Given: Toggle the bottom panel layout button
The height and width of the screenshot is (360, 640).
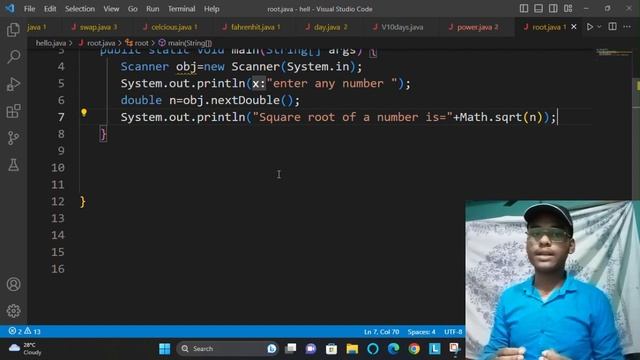Looking at the screenshot, I should (x=538, y=9).
